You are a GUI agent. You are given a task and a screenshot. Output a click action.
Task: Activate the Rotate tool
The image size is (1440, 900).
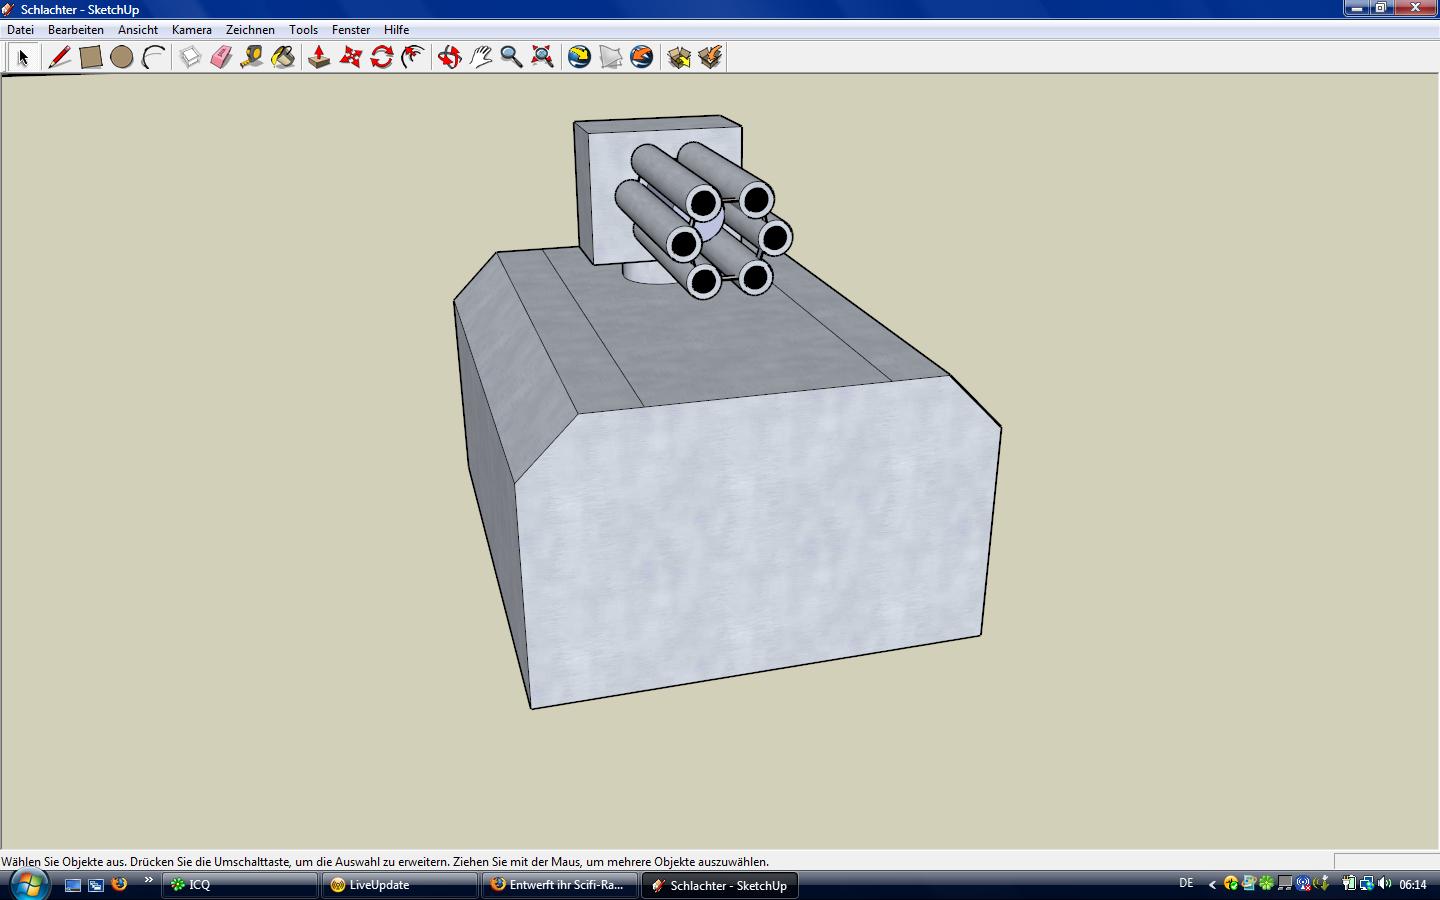coord(381,58)
